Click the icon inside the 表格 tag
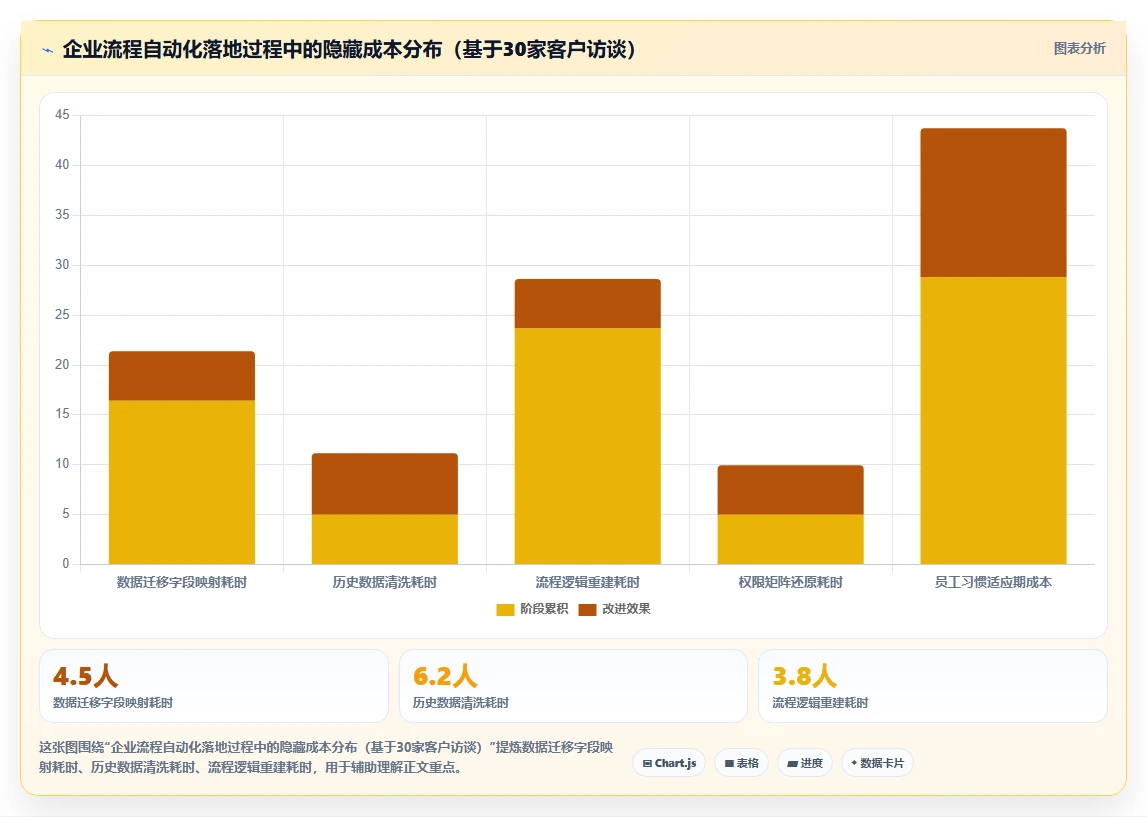This screenshot has height=817, width=1147. (x=729, y=764)
